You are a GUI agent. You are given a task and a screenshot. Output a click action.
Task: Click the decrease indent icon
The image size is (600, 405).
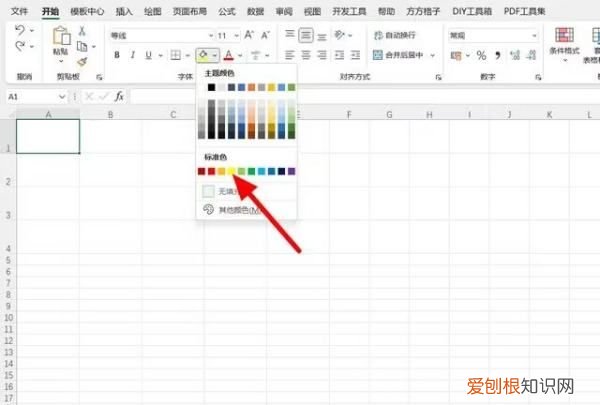pyautogui.click(x=339, y=55)
